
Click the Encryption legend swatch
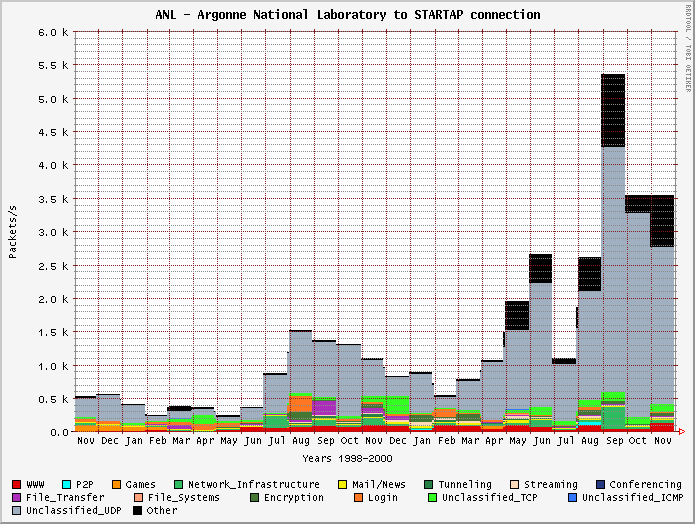click(254, 497)
